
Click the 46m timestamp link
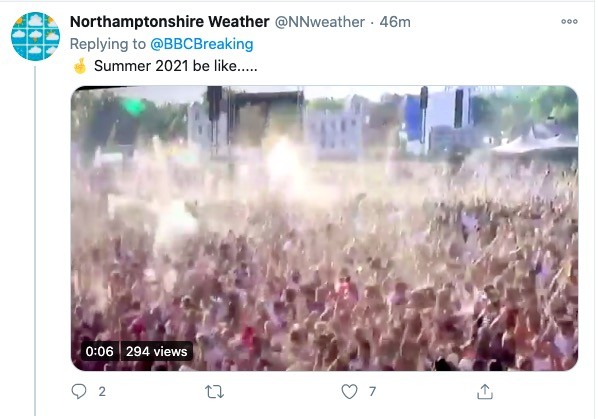coord(395,22)
